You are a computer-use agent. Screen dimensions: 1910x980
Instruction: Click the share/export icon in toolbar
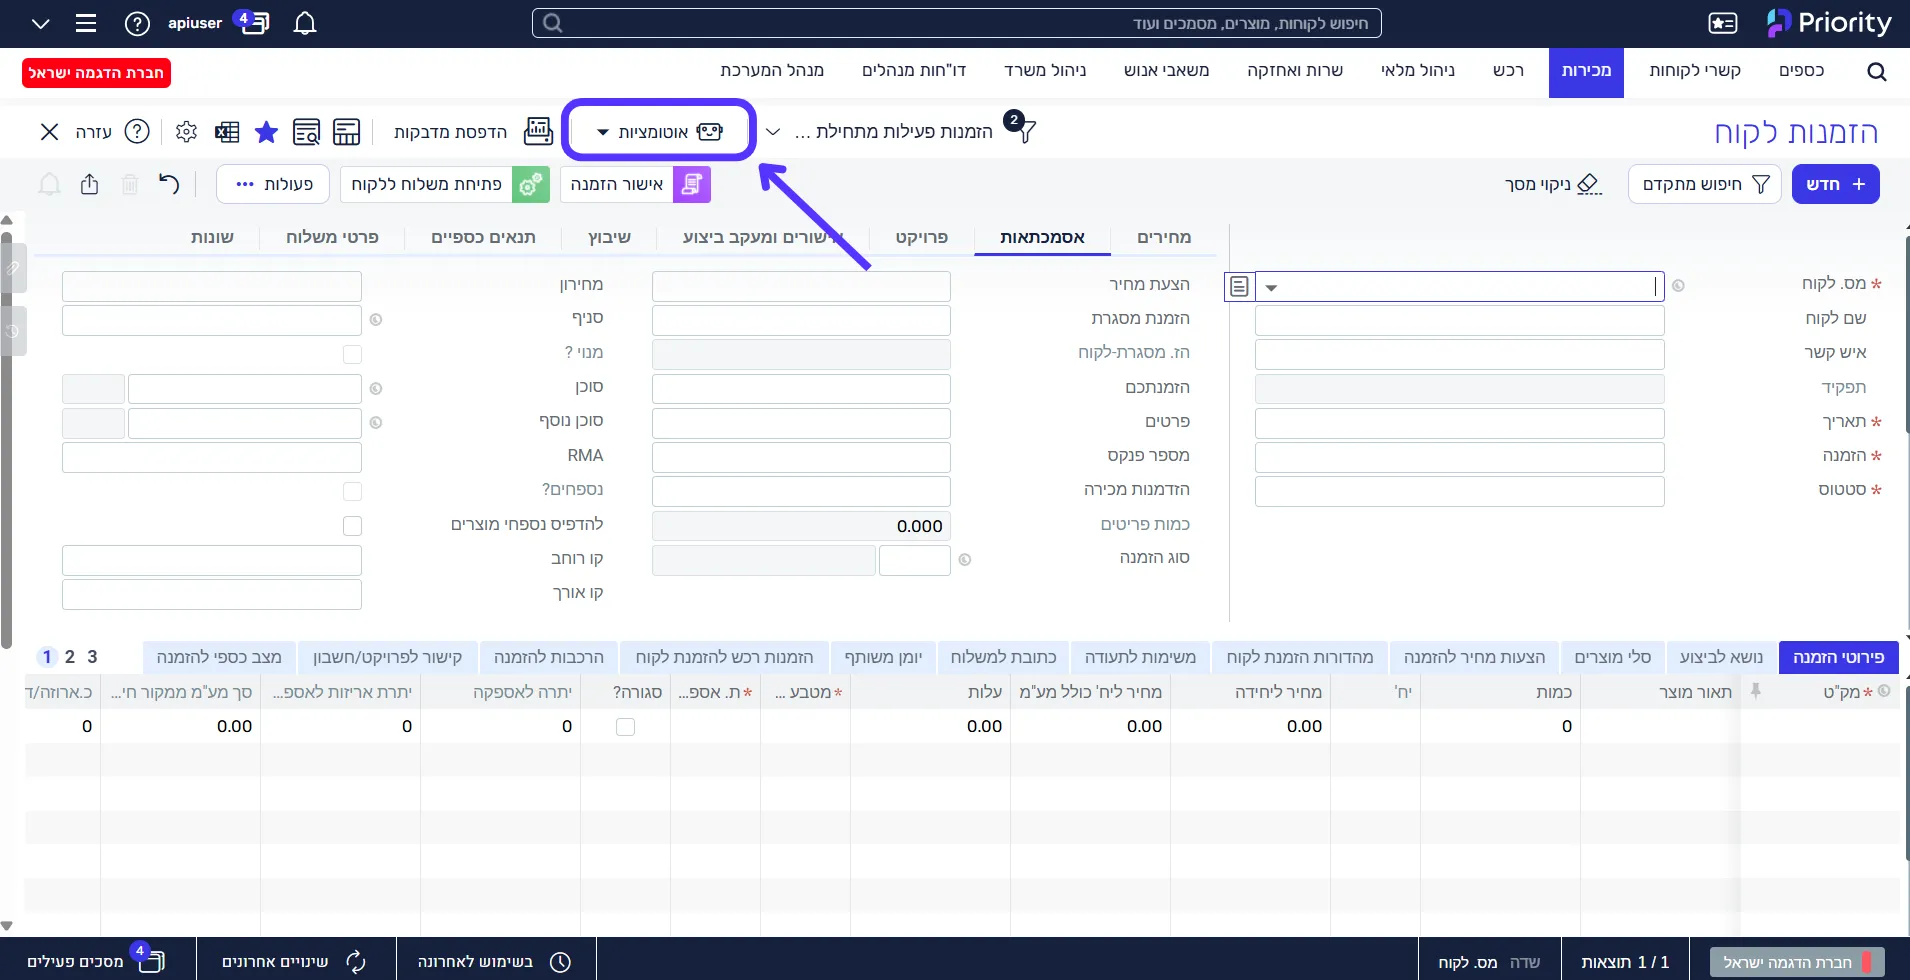(x=90, y=184)
